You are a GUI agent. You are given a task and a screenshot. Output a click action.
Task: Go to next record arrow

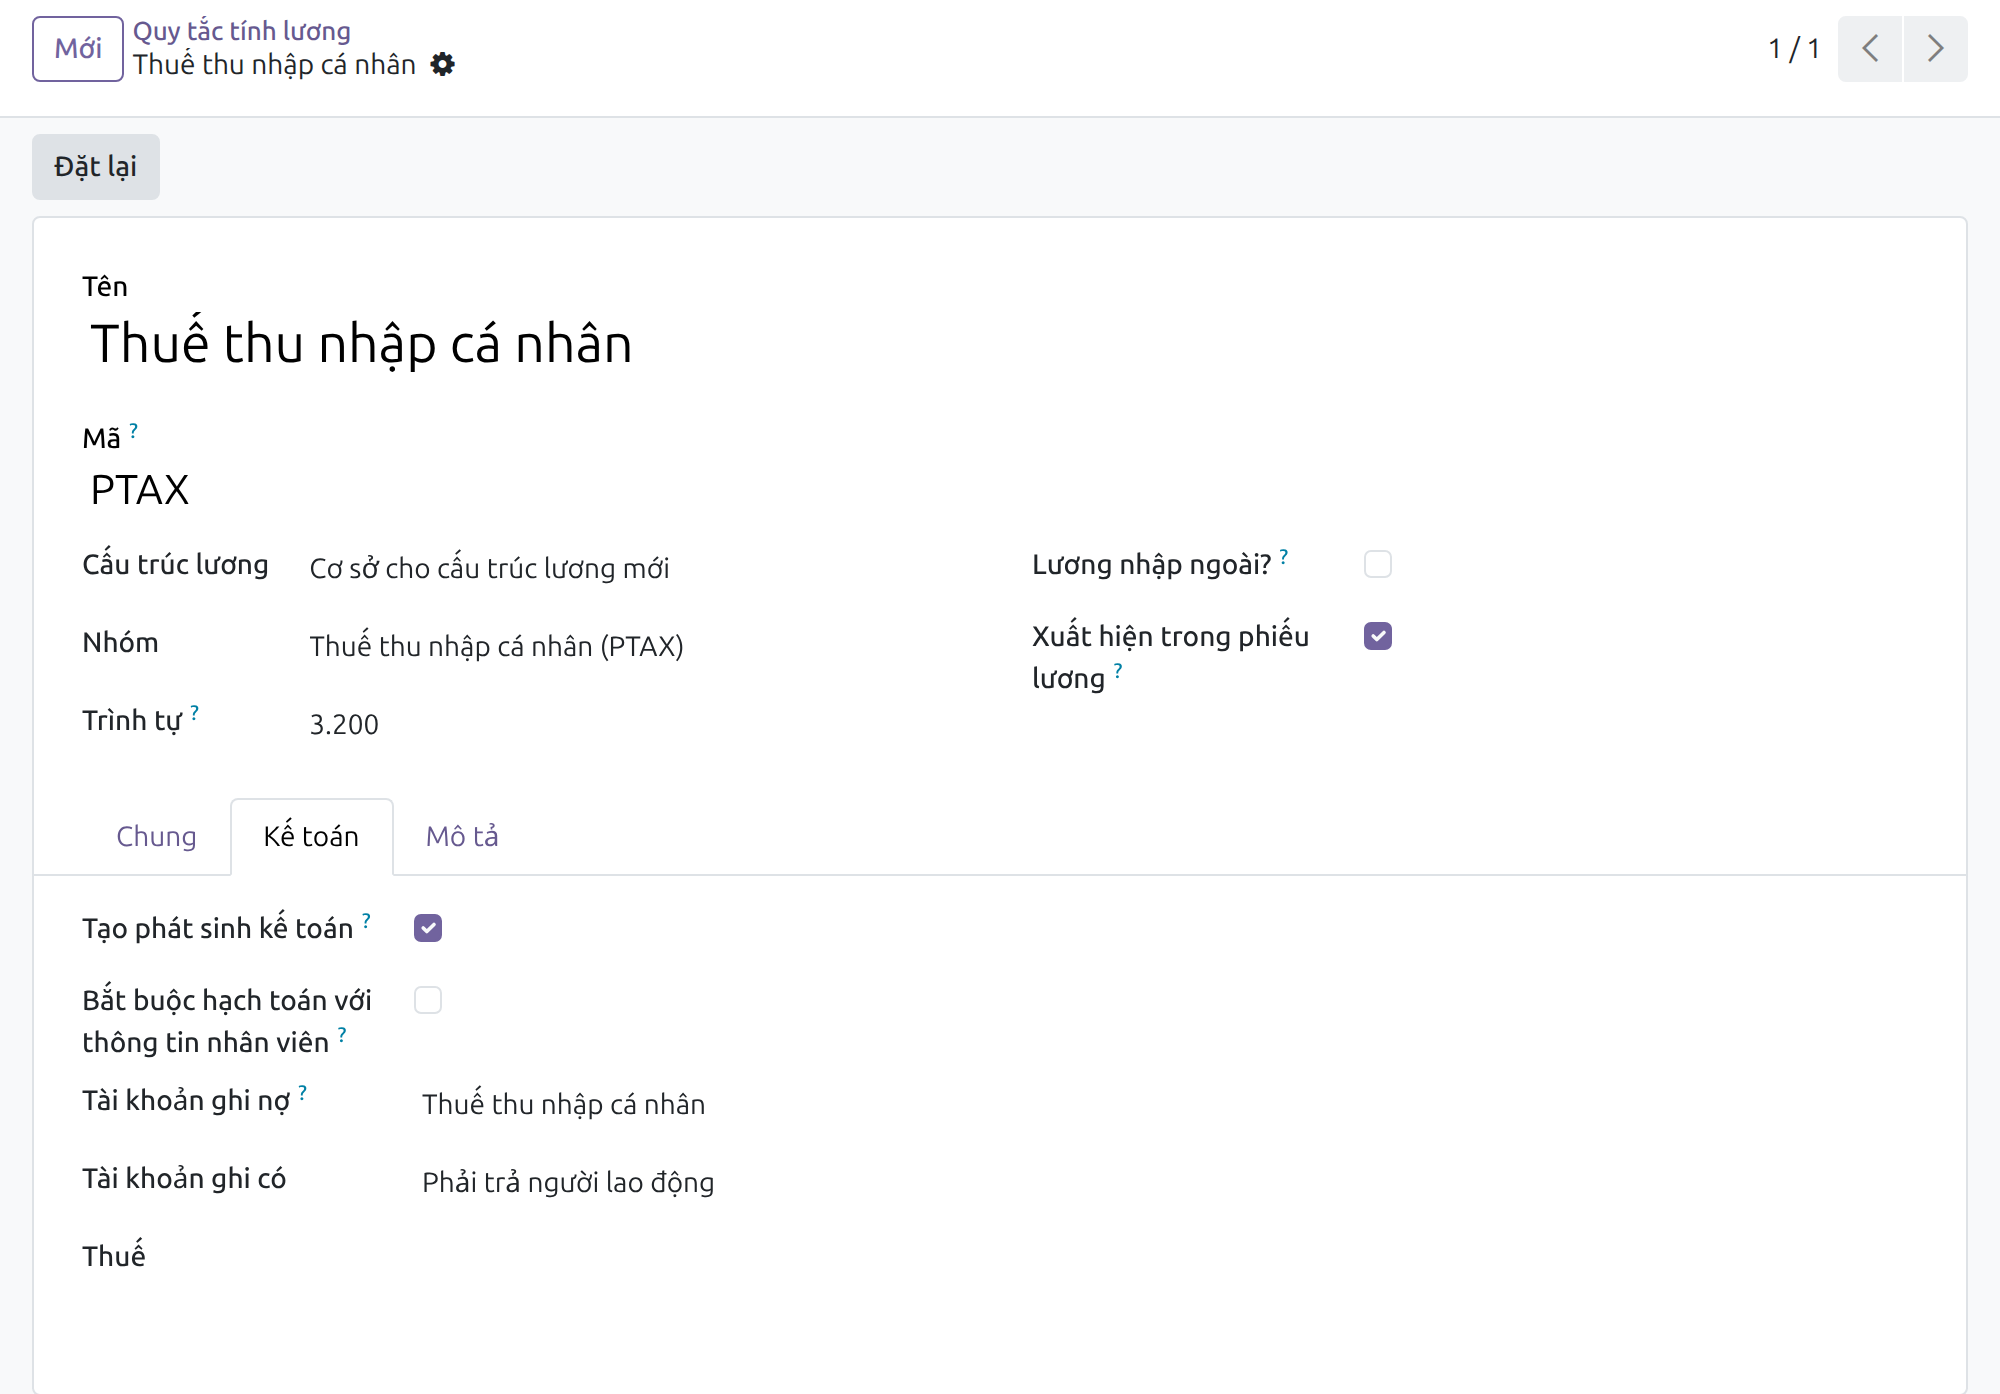pyautogui.click(x=1935, y=49)
